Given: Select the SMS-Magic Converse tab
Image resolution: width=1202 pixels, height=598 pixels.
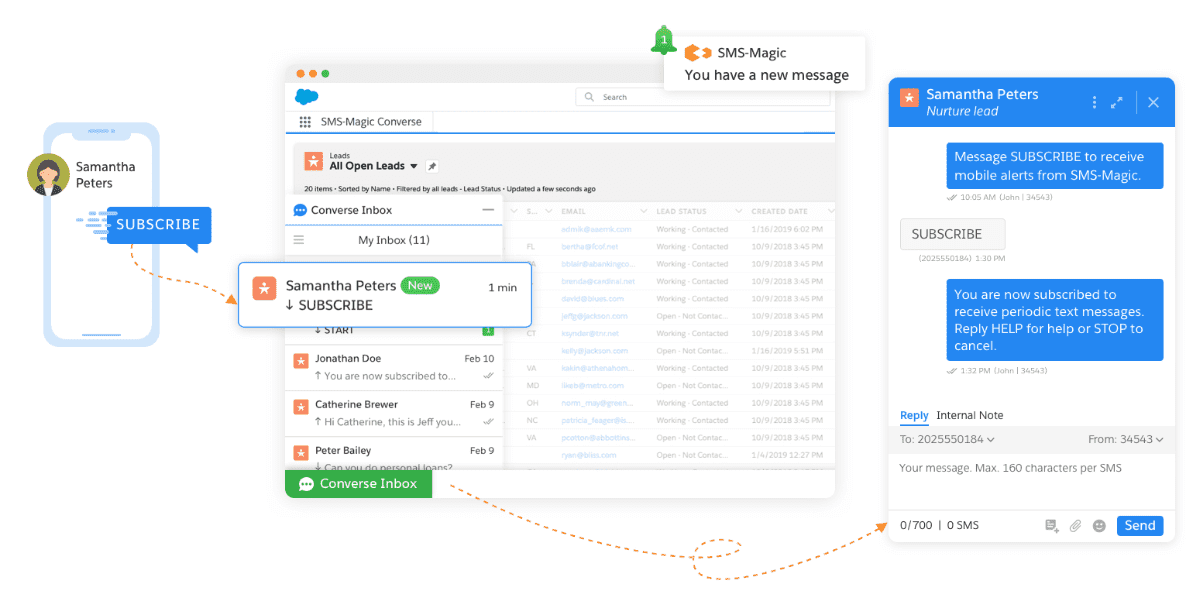Looking at the screenshot, I should tap(371, 122).
